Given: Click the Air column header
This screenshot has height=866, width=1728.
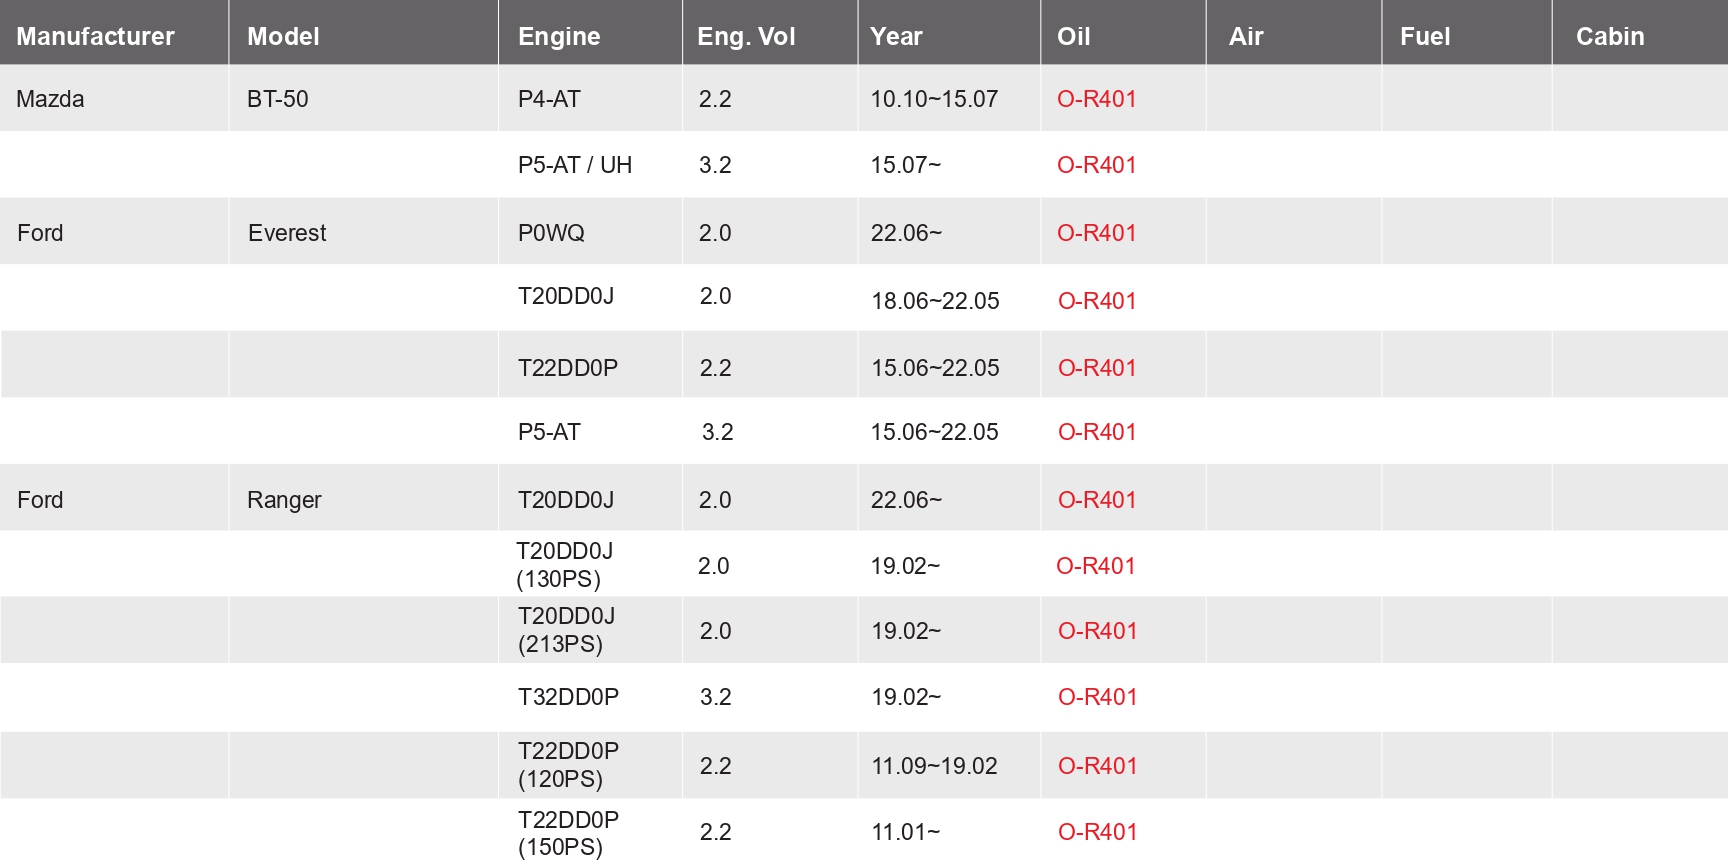Looking at the screenshot, I should (1246, 36).
